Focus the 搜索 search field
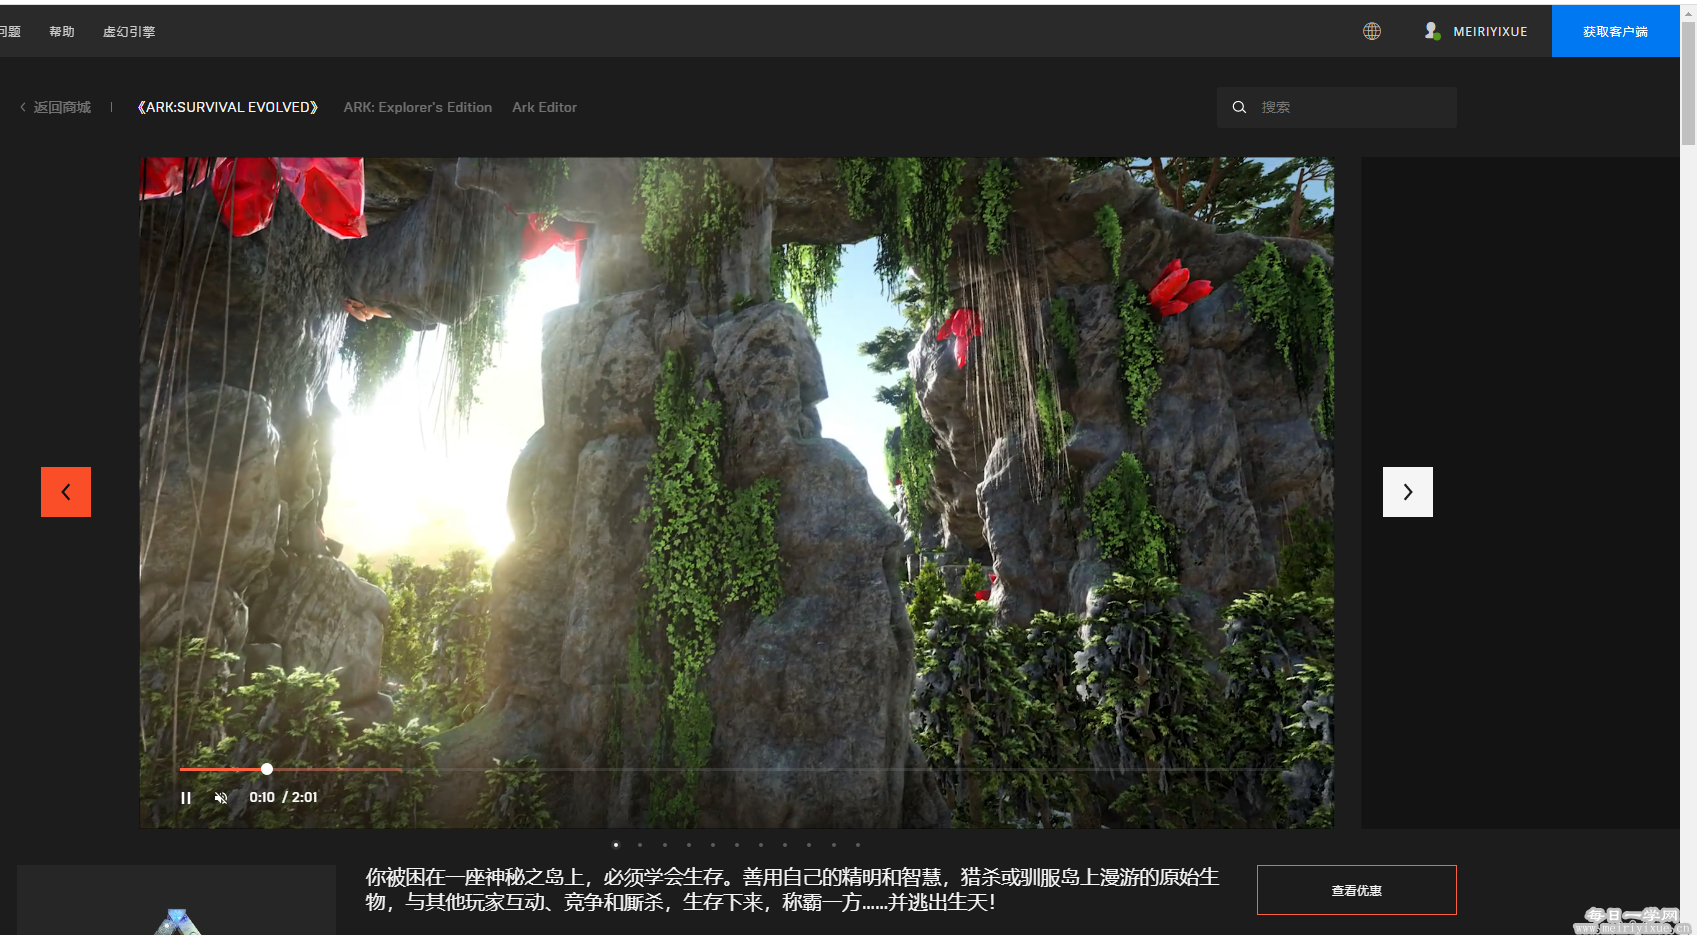The image size is (1697, 935). point(1337,107)
